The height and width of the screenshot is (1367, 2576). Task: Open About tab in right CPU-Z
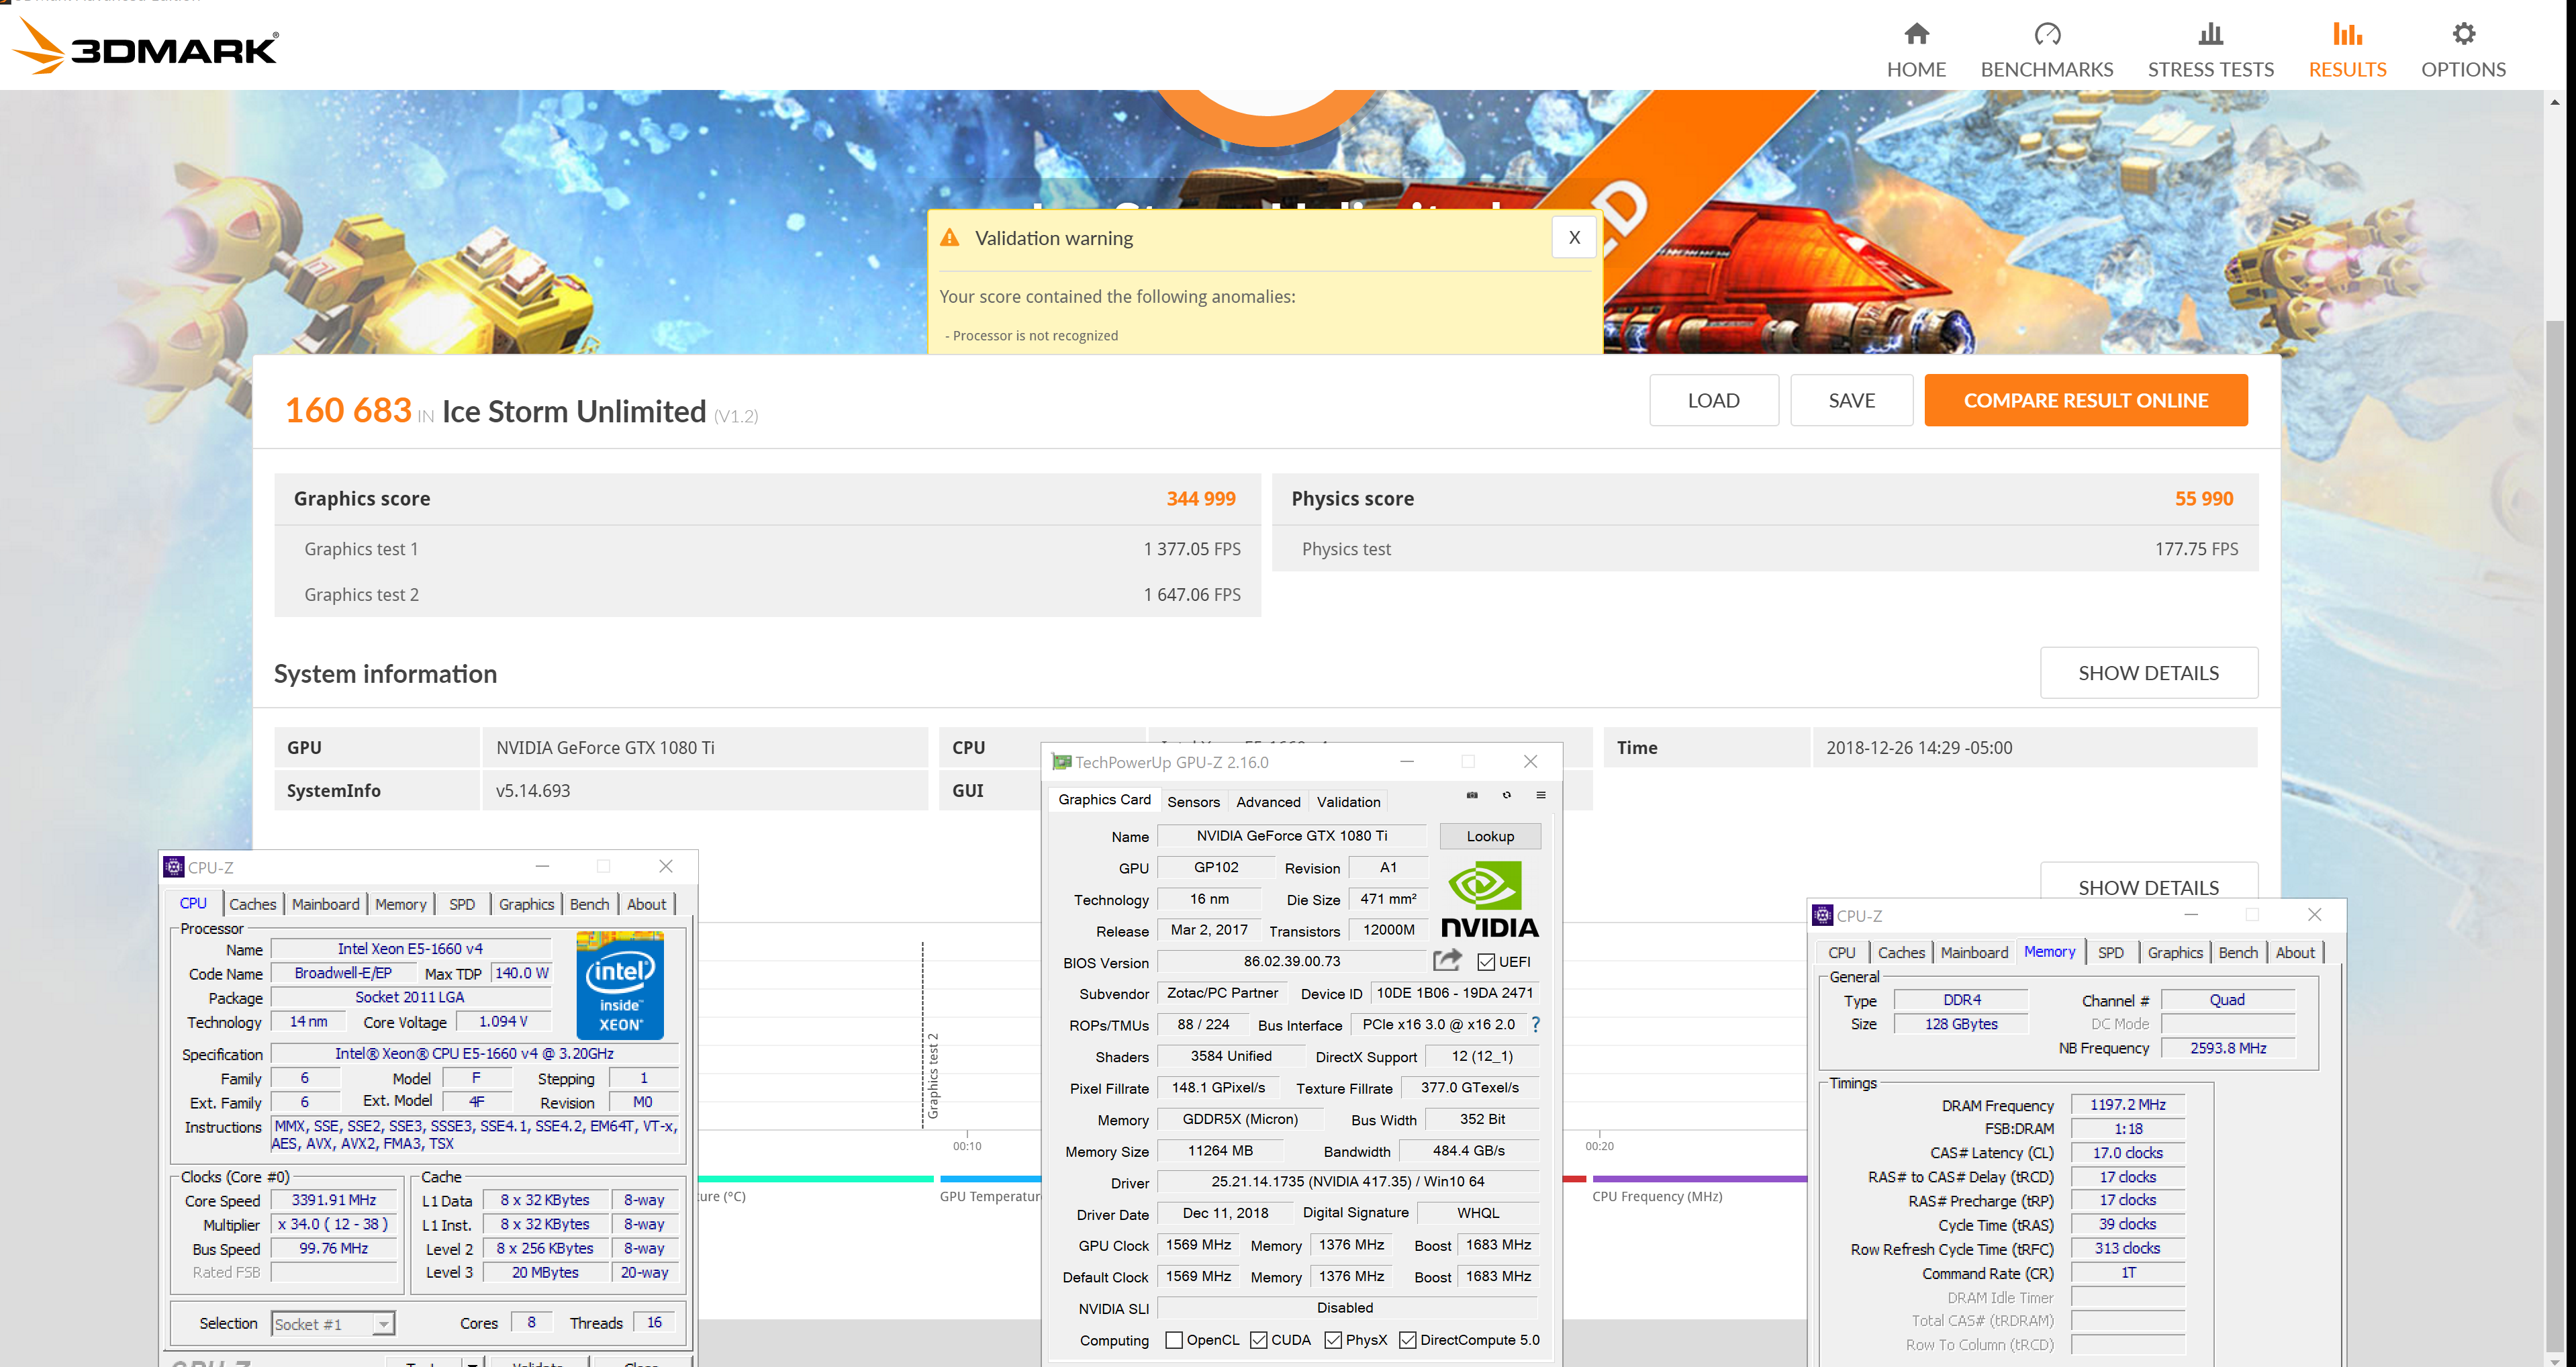[x=2295, y=953]
